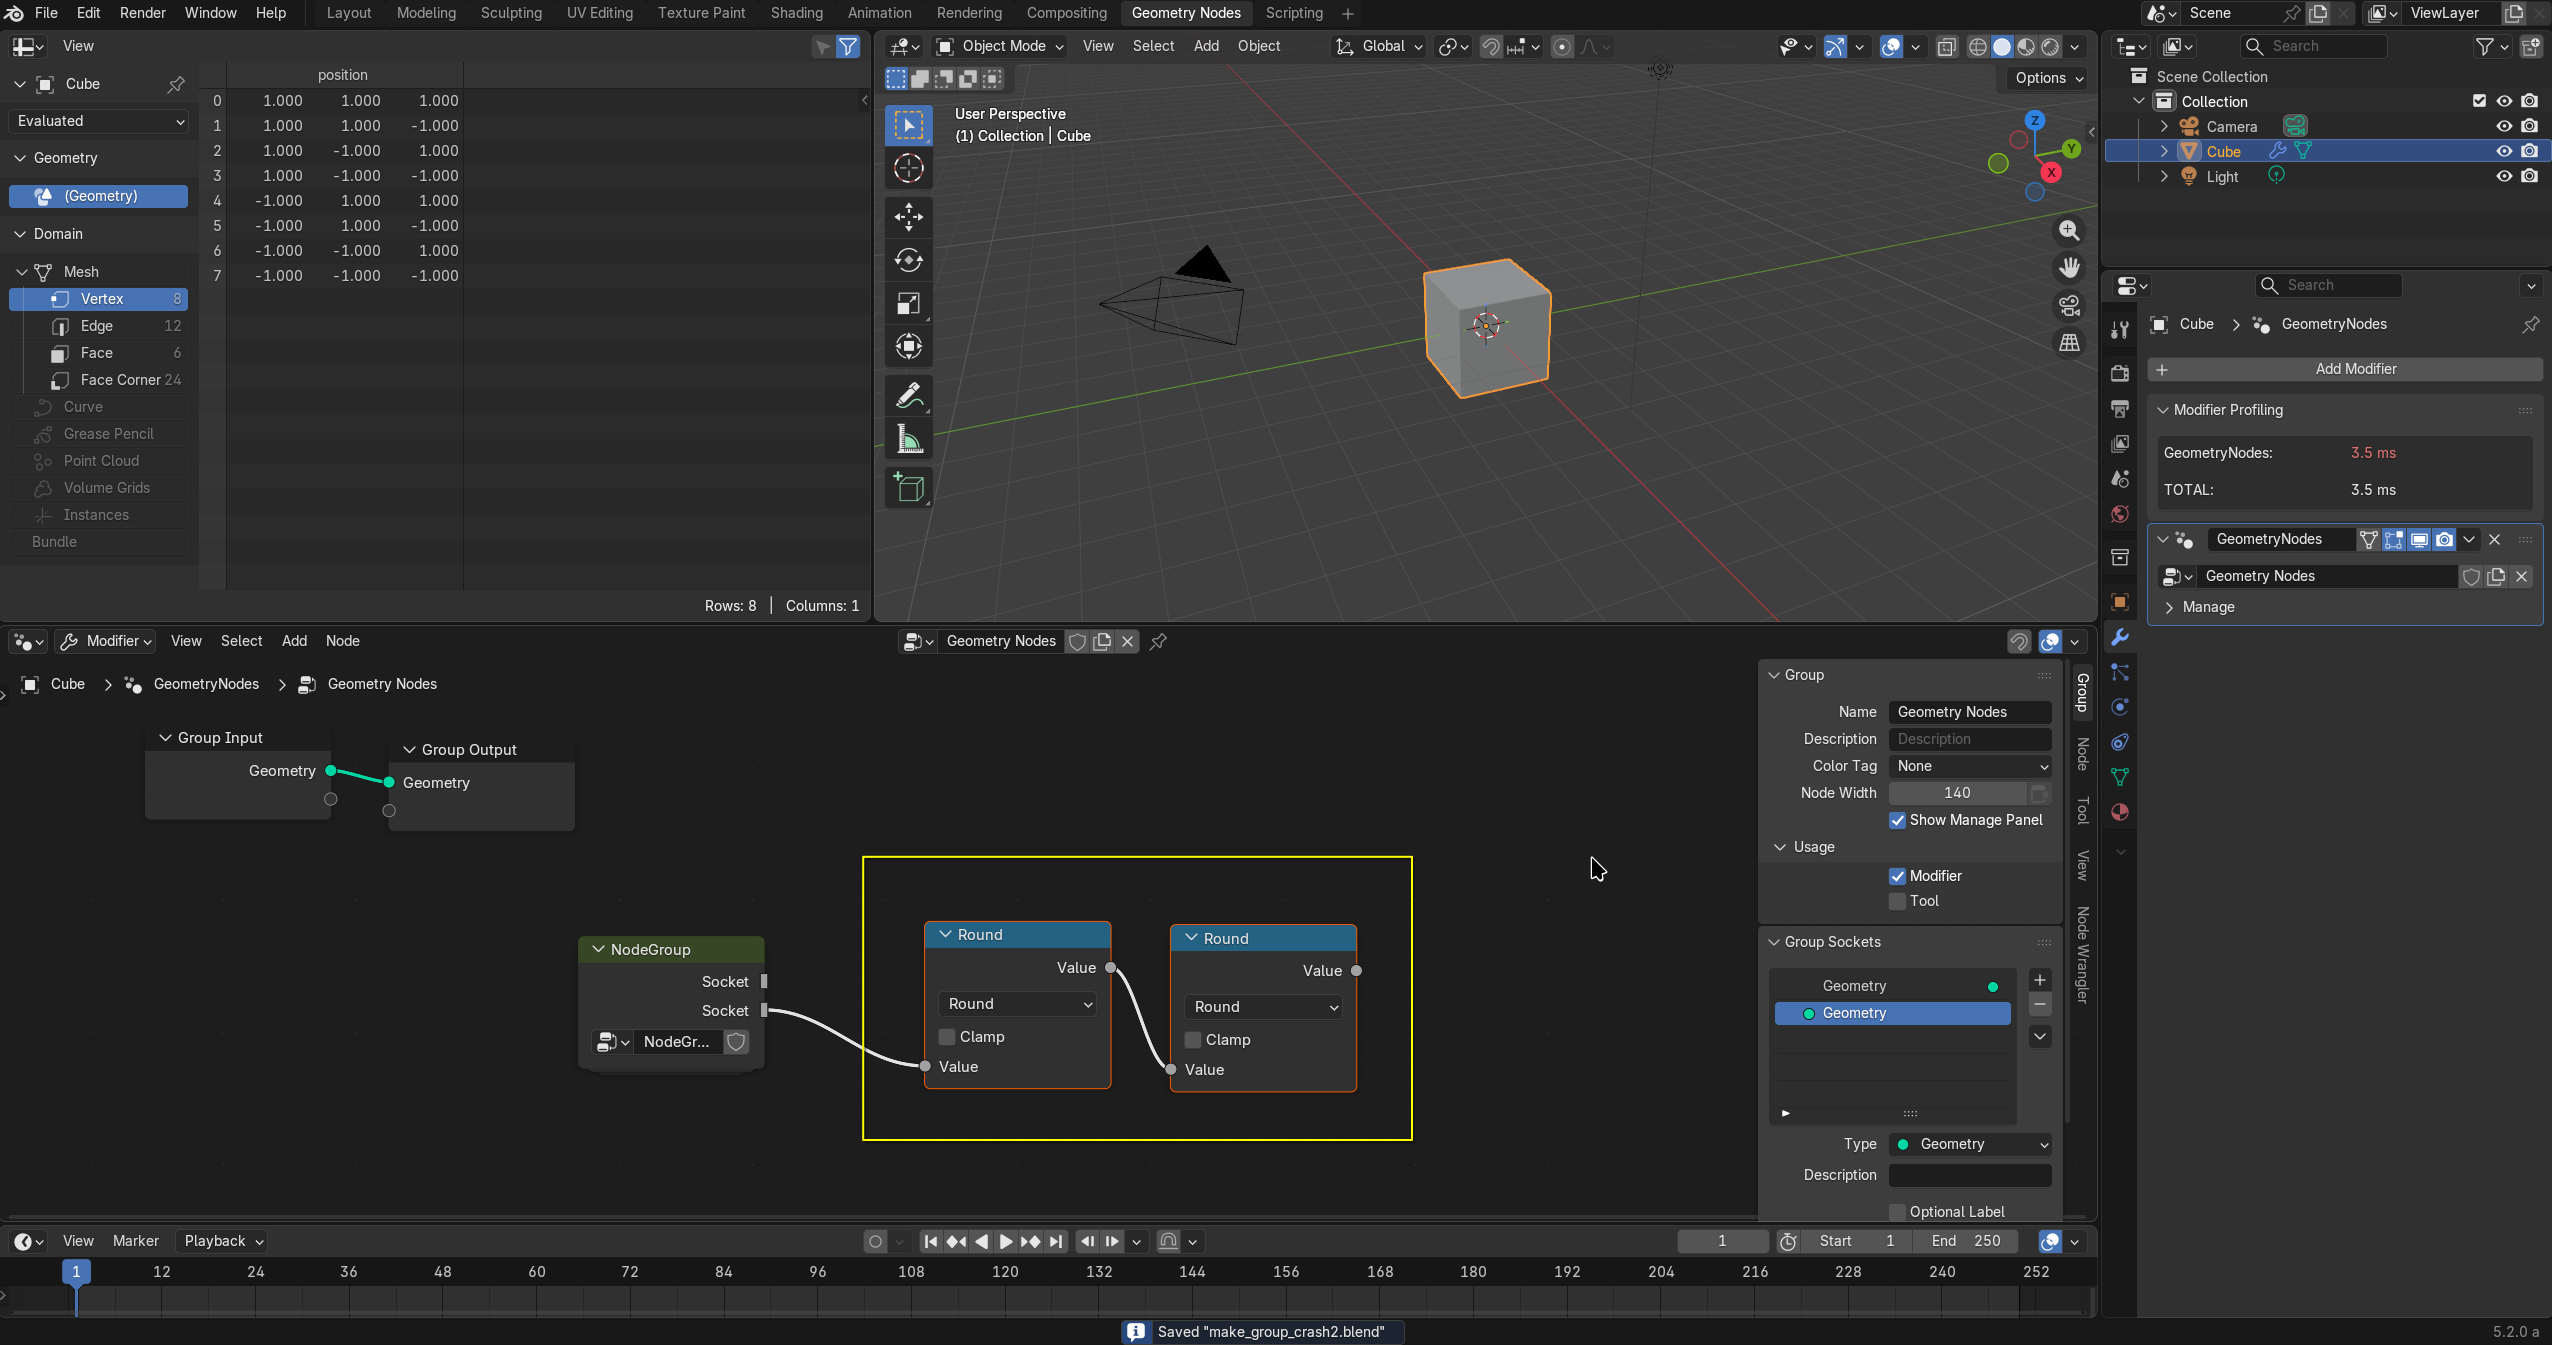Open the Modifiers wrench properties tab
The width and height of the screenshot is (2552, 1345).
2119,637
